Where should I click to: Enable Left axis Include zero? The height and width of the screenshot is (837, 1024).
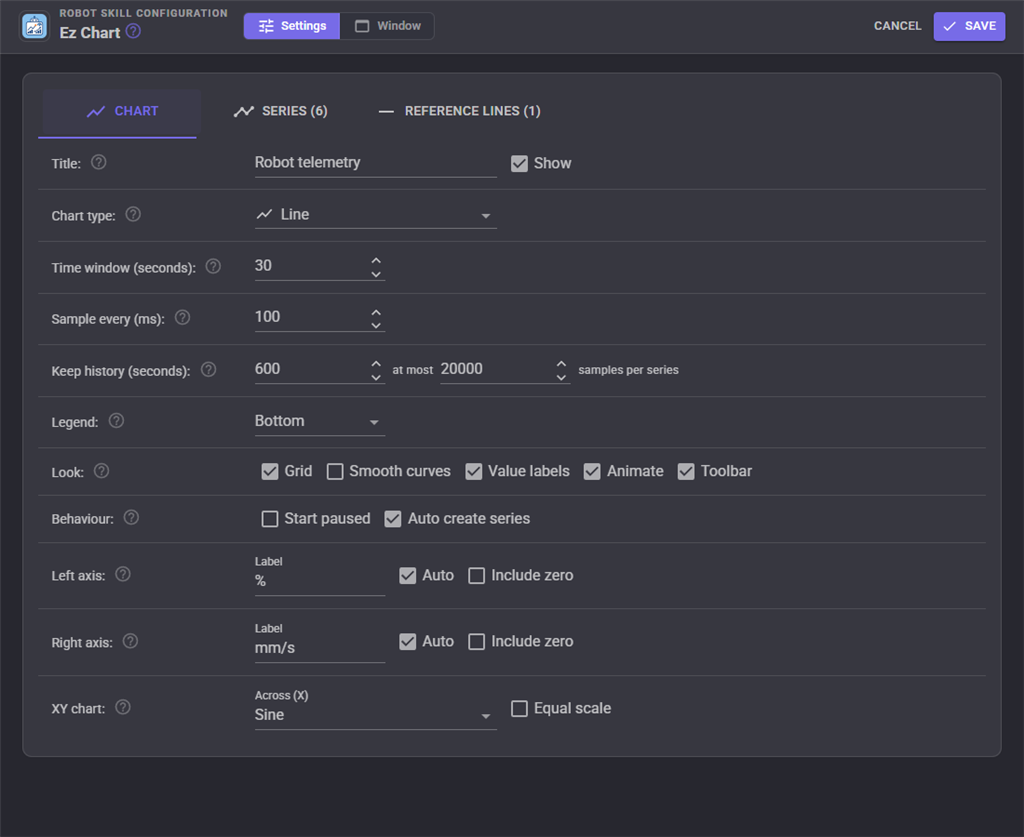[x=477, y=575]
